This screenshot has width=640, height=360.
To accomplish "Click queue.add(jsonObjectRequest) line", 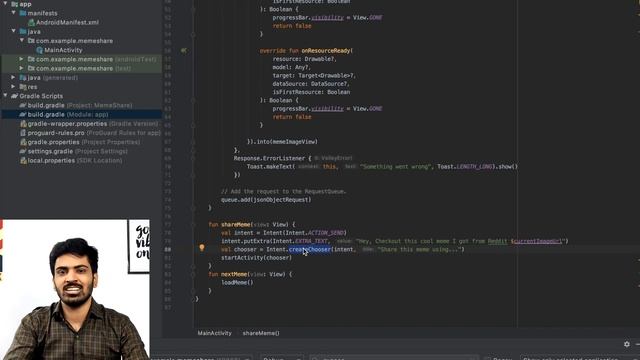I will pos(266,200).
